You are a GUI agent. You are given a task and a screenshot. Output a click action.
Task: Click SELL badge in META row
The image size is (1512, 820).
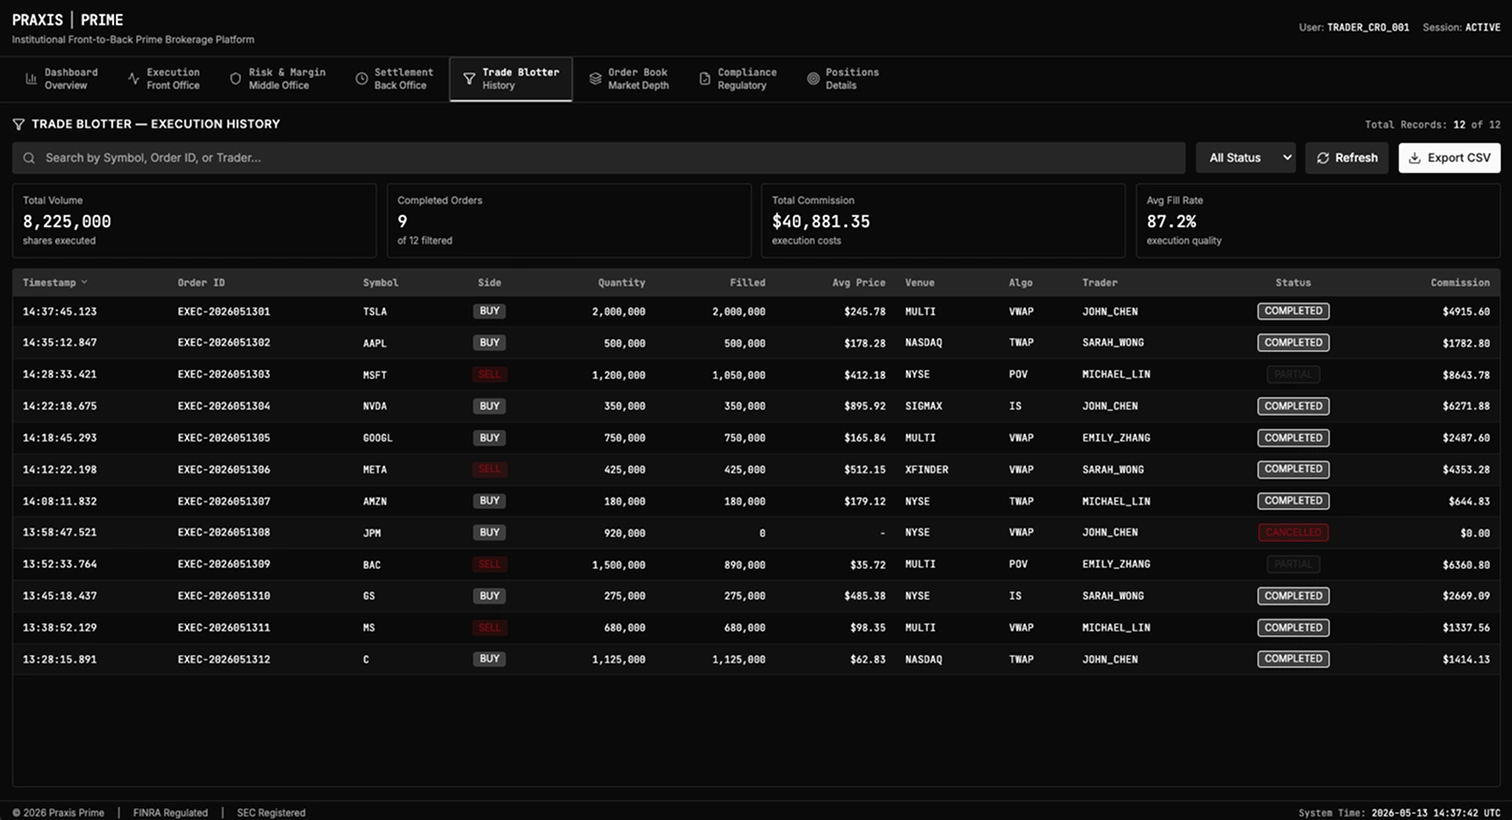click(489, 469)
